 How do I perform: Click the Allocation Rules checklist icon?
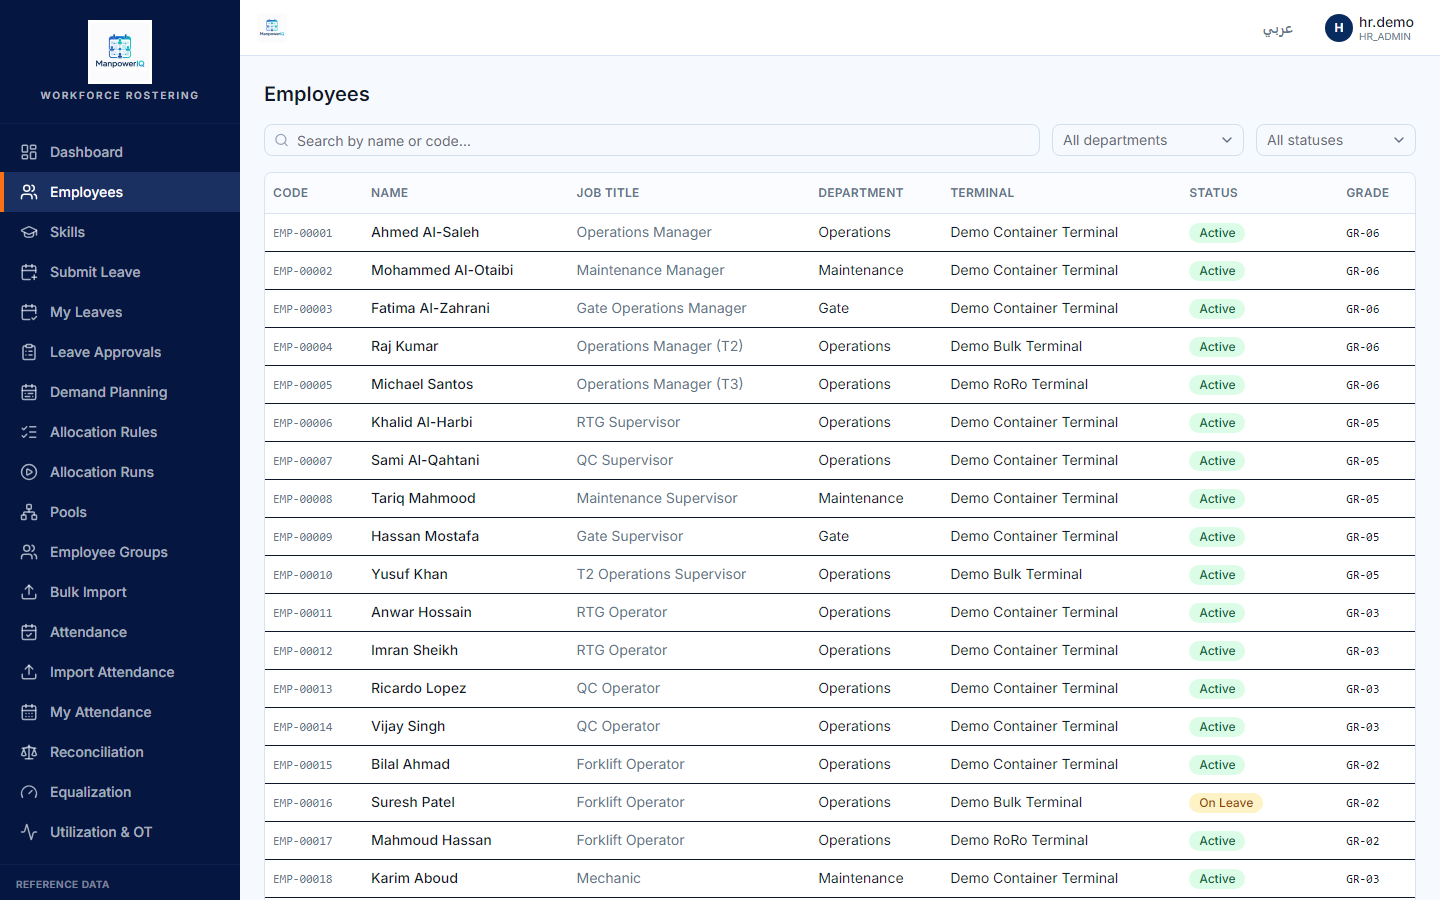click(x=29, y=432)
